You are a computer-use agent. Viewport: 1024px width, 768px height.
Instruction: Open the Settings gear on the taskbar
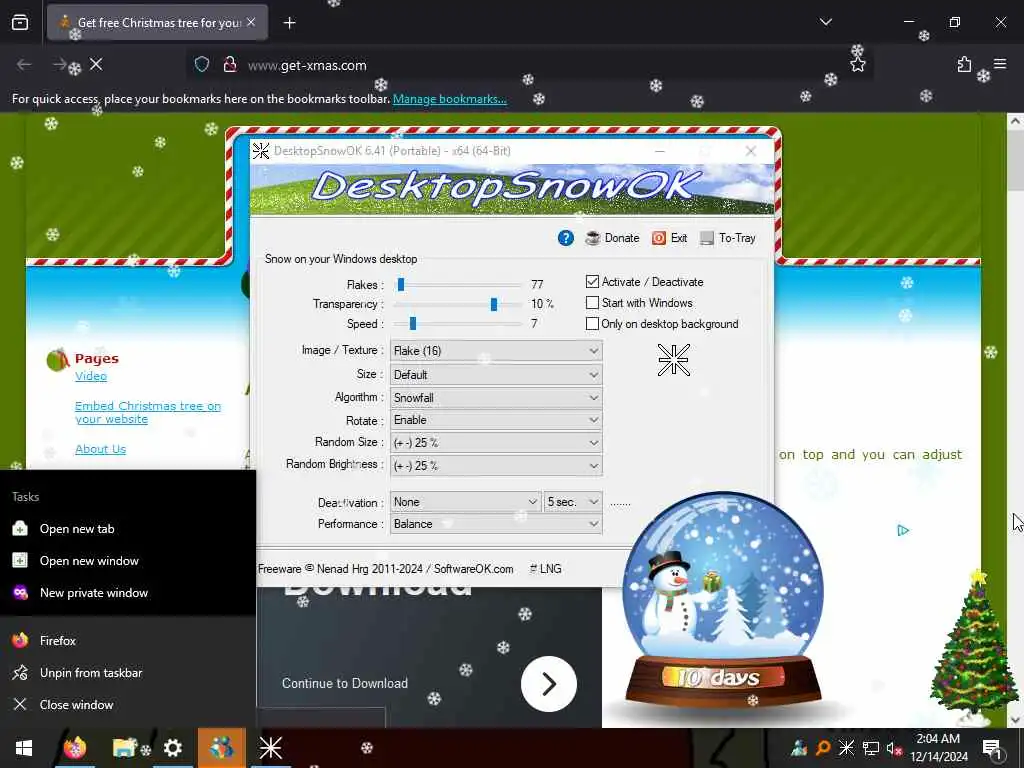coord(173,748)
